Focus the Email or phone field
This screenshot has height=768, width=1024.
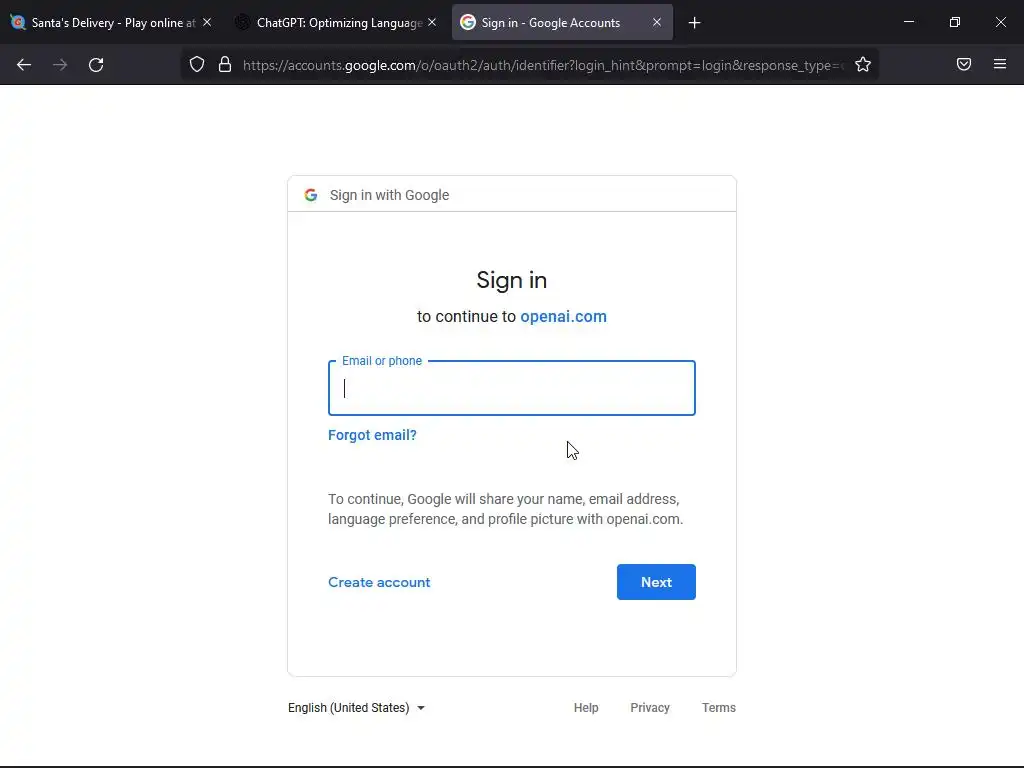click(x=512, y=388)
